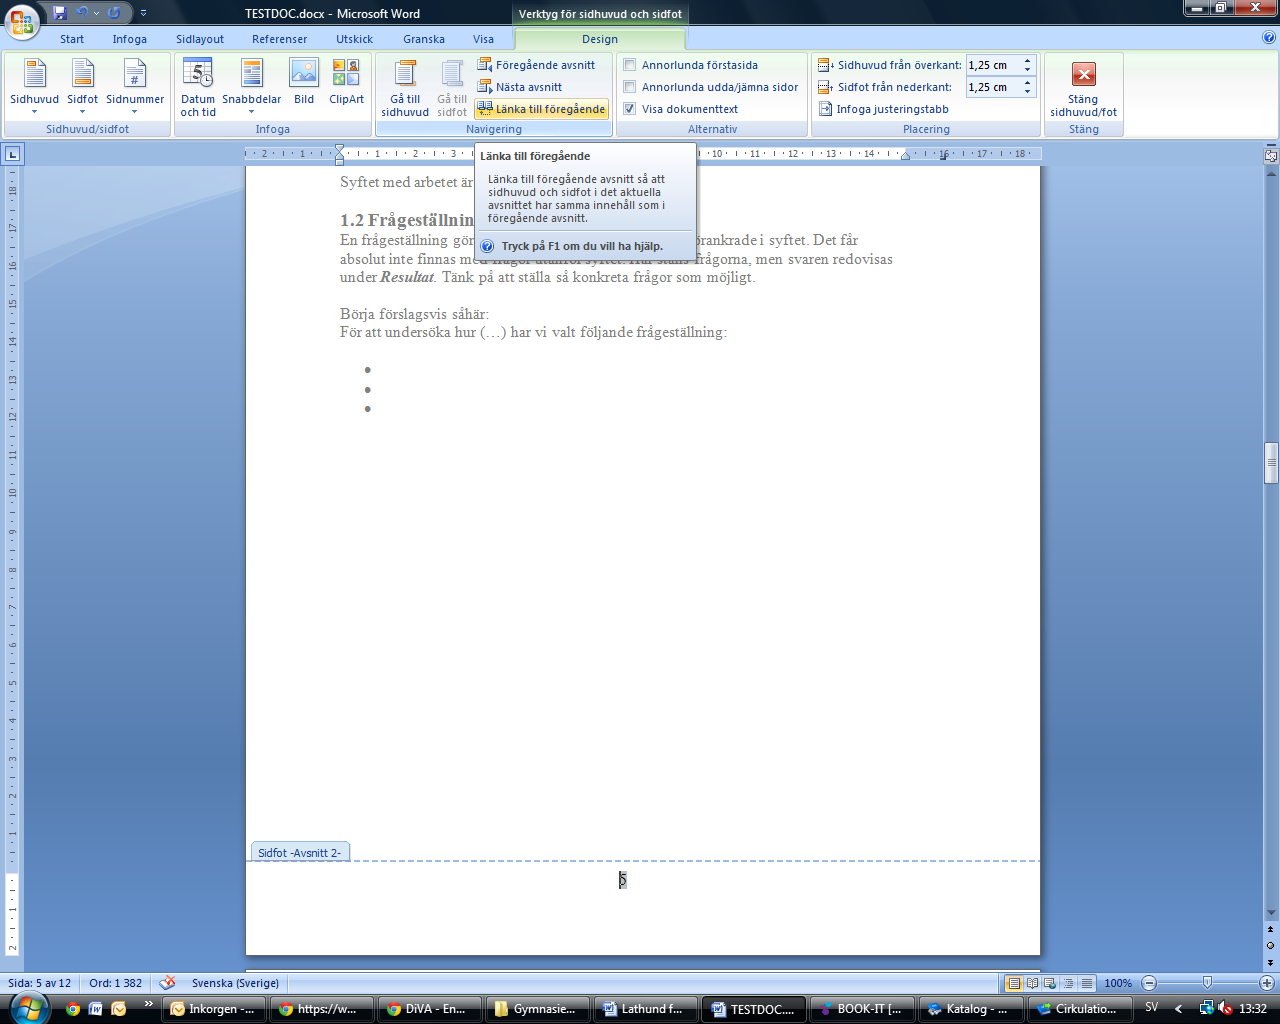Toggle Länka till föregående
The height and width of the screenshot is (1024, 1280).
point(542,109)
